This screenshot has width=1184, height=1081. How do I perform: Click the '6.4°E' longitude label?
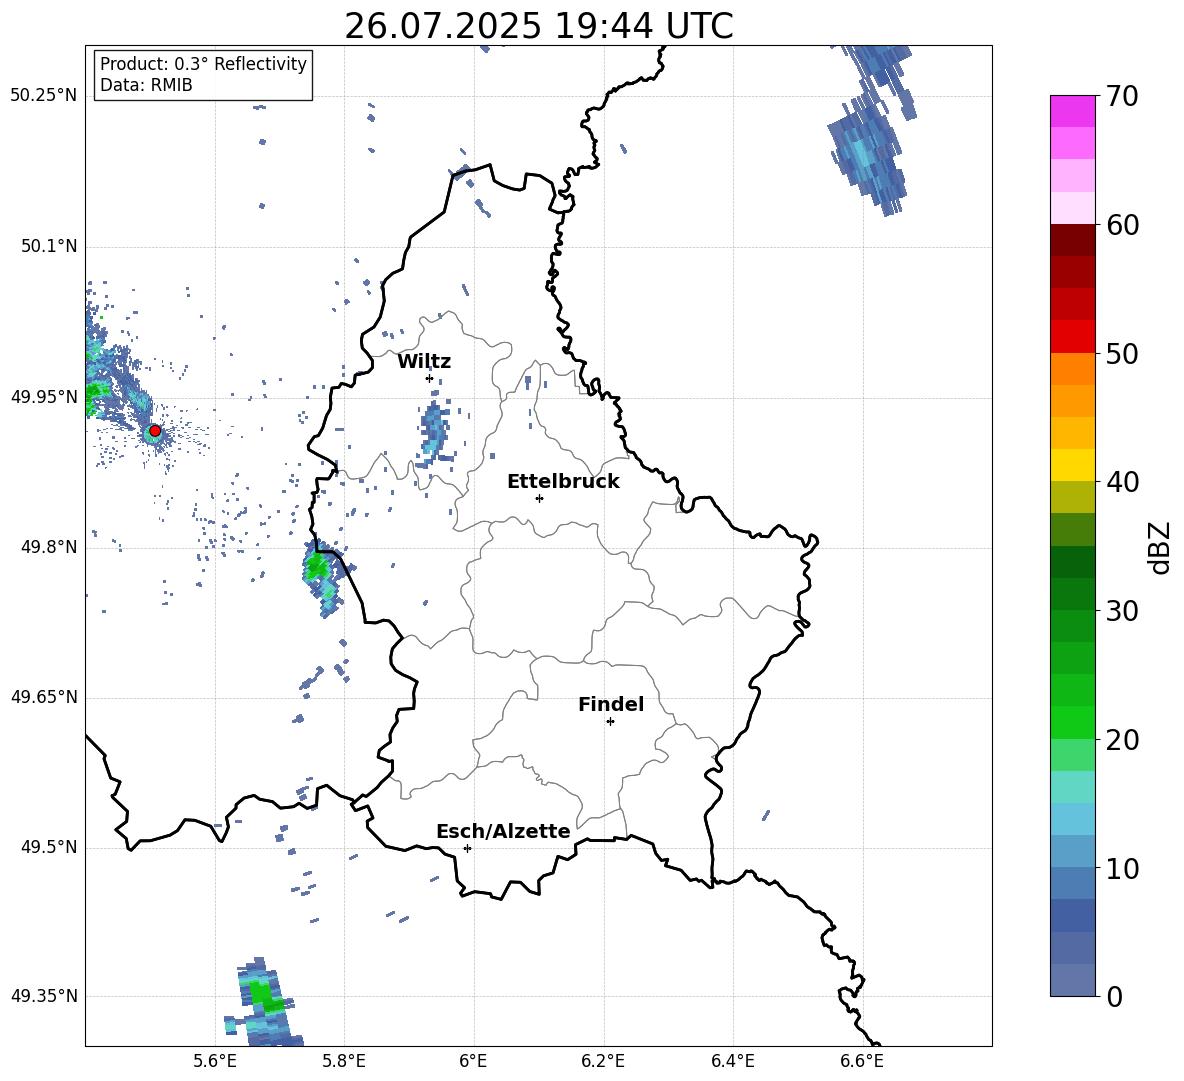pos(732,1061)
